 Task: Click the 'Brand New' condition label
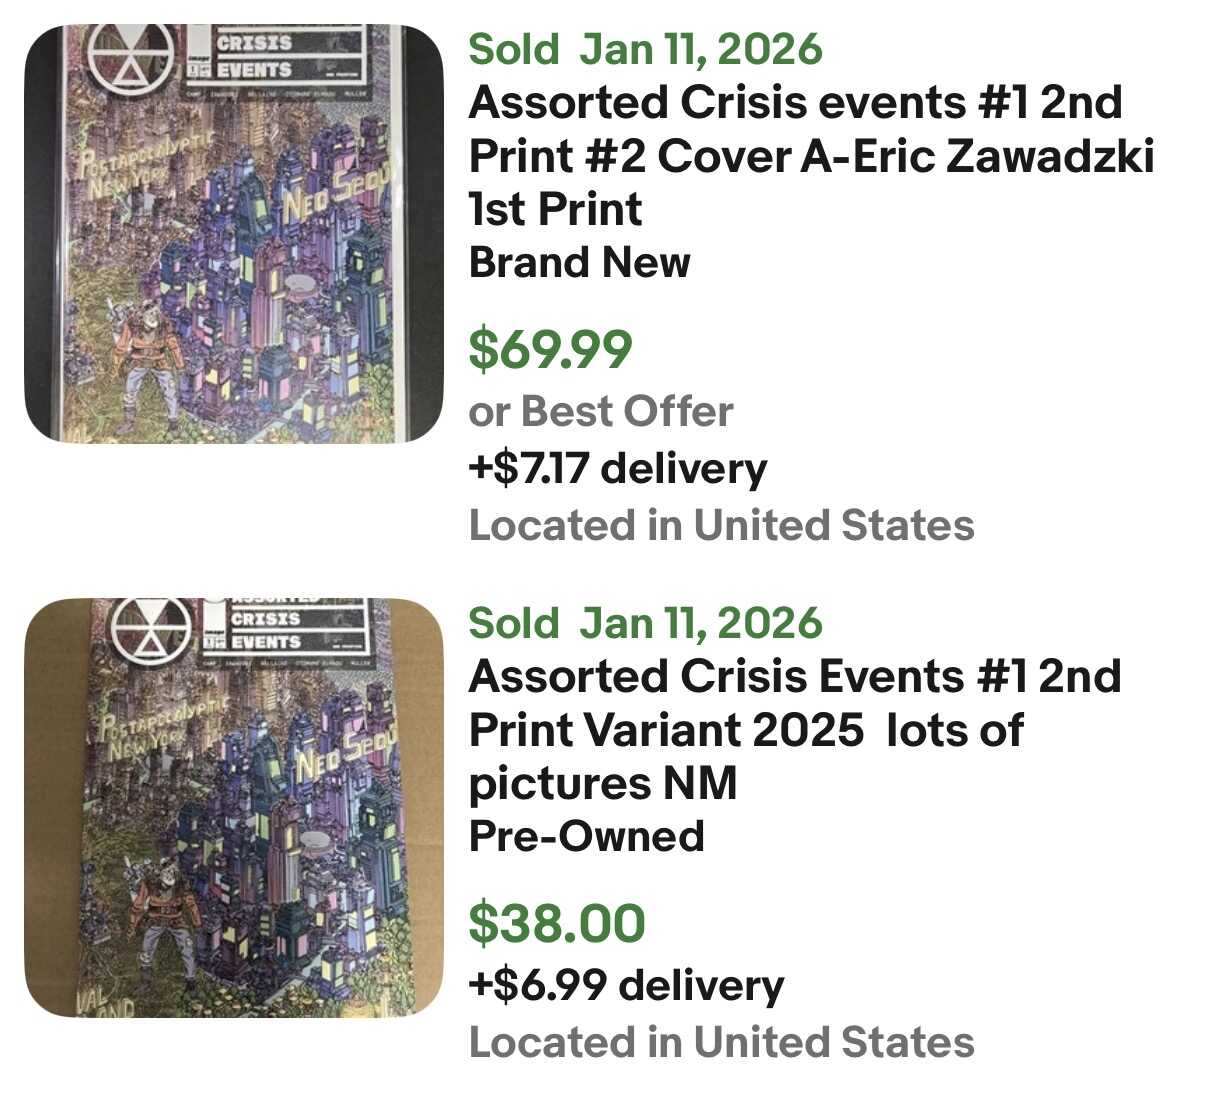coord(580,263)
